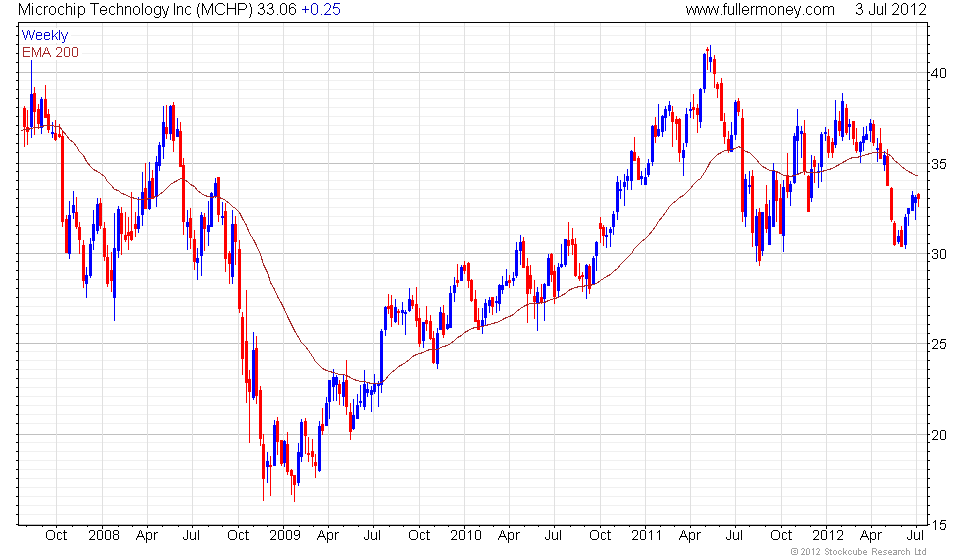Viewport: 980px width, 560px height.
Task: Click the 2008 year label on time axis
Action: pos(104,536)
